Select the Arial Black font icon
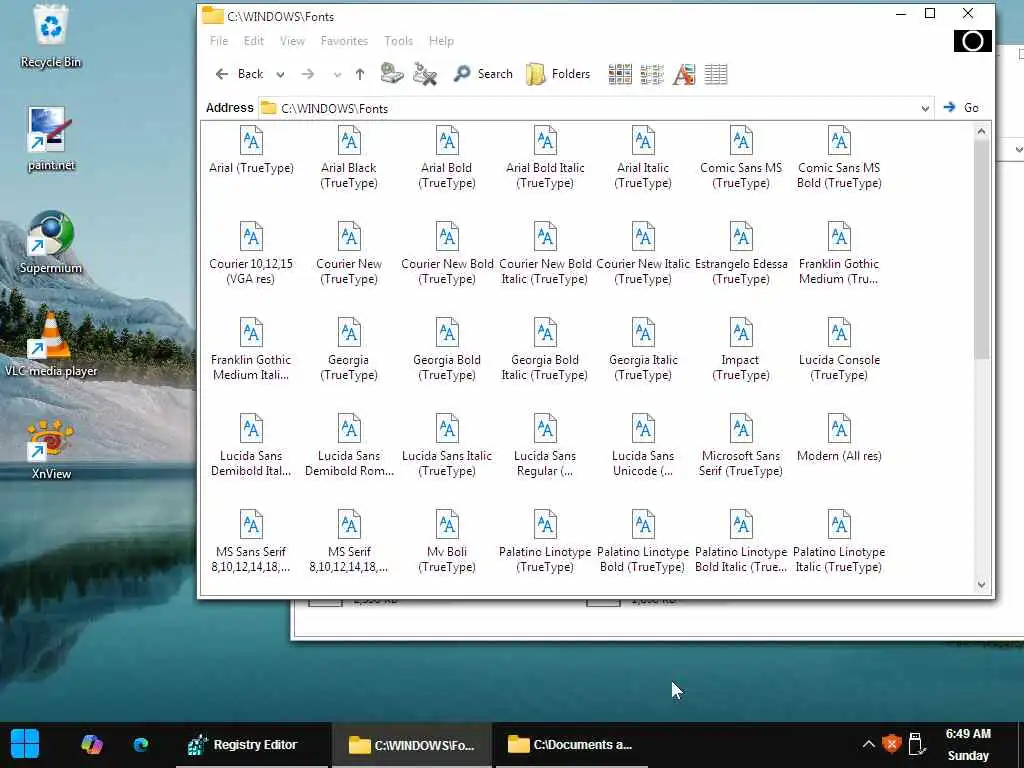This screenshot has width=1024, height=768. point(349,140)
